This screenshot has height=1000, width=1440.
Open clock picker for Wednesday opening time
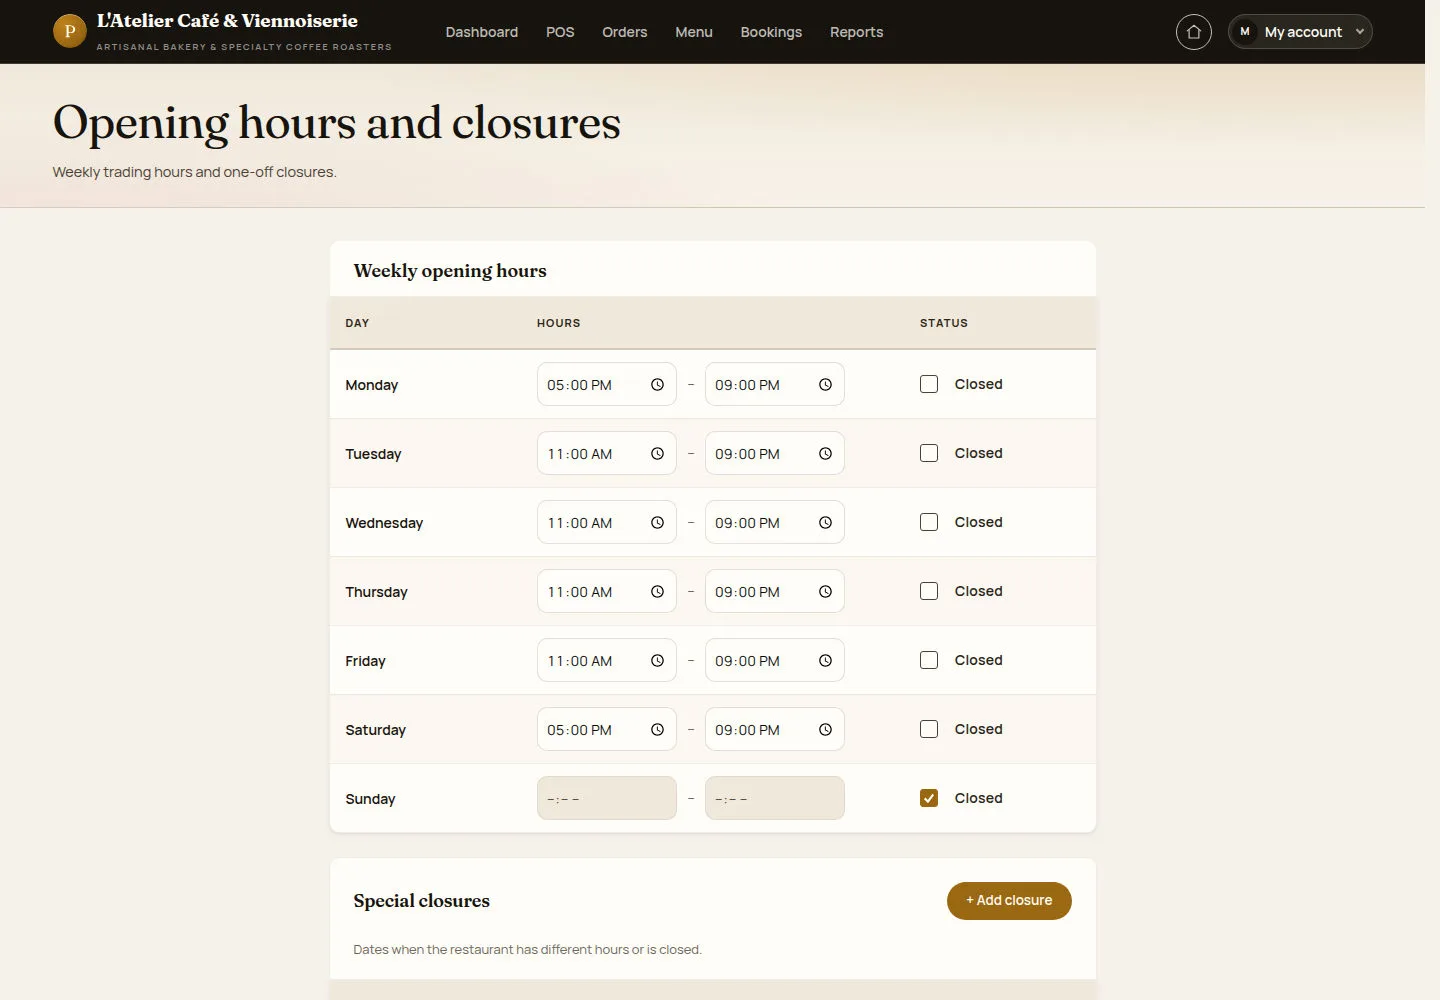[657, 523]
